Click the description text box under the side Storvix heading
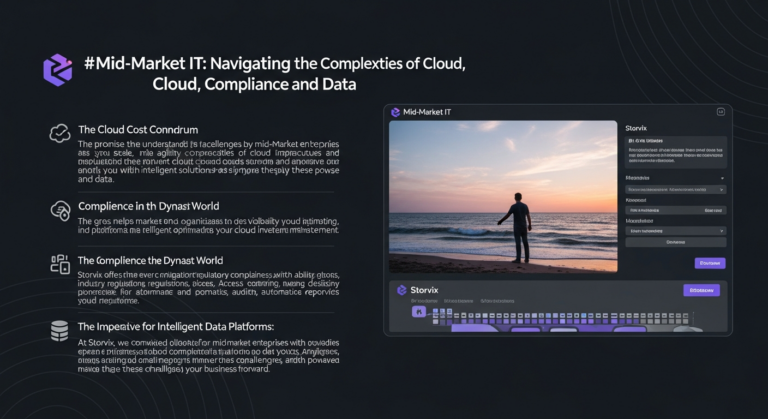768x419 pixels. (x=676, y=152)
